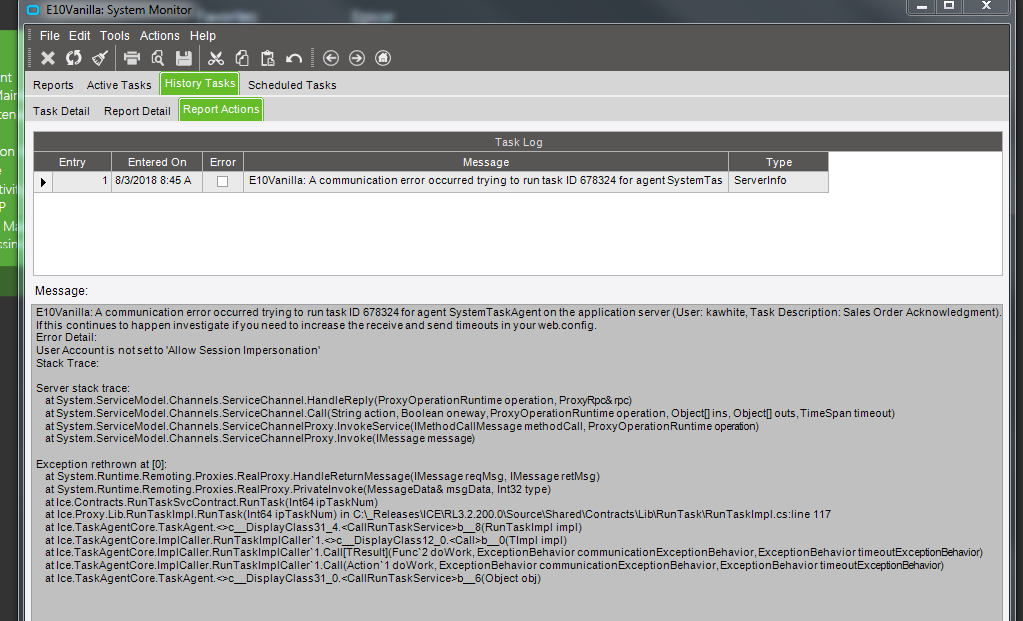Click the Copy toolbar icon
This screenshot has width=1023, height=621.
[x=242, y=58]
